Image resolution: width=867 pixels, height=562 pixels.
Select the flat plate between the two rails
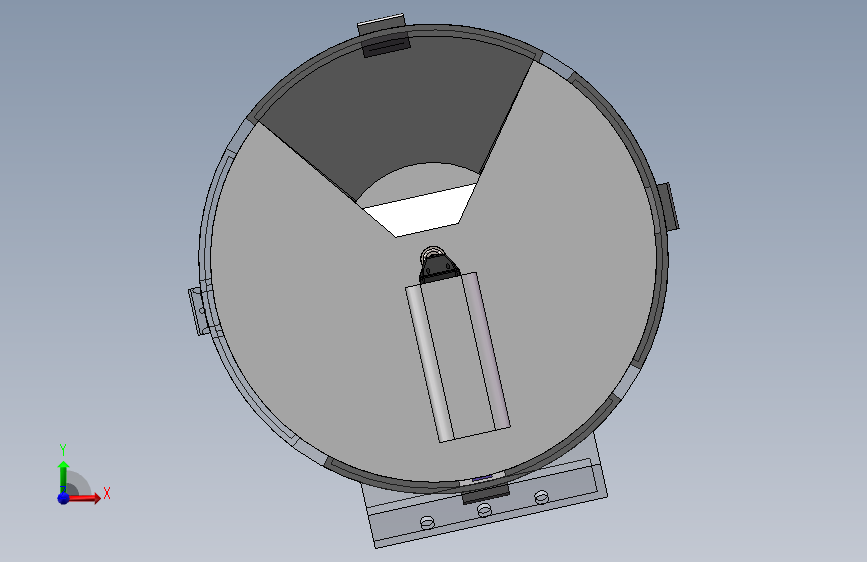click(458, 356)
